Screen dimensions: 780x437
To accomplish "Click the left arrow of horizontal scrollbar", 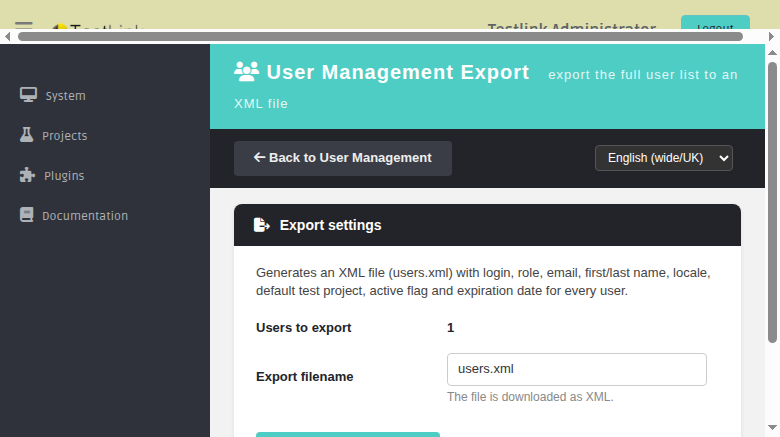I will pyautogui.click(x=7, y=36).
